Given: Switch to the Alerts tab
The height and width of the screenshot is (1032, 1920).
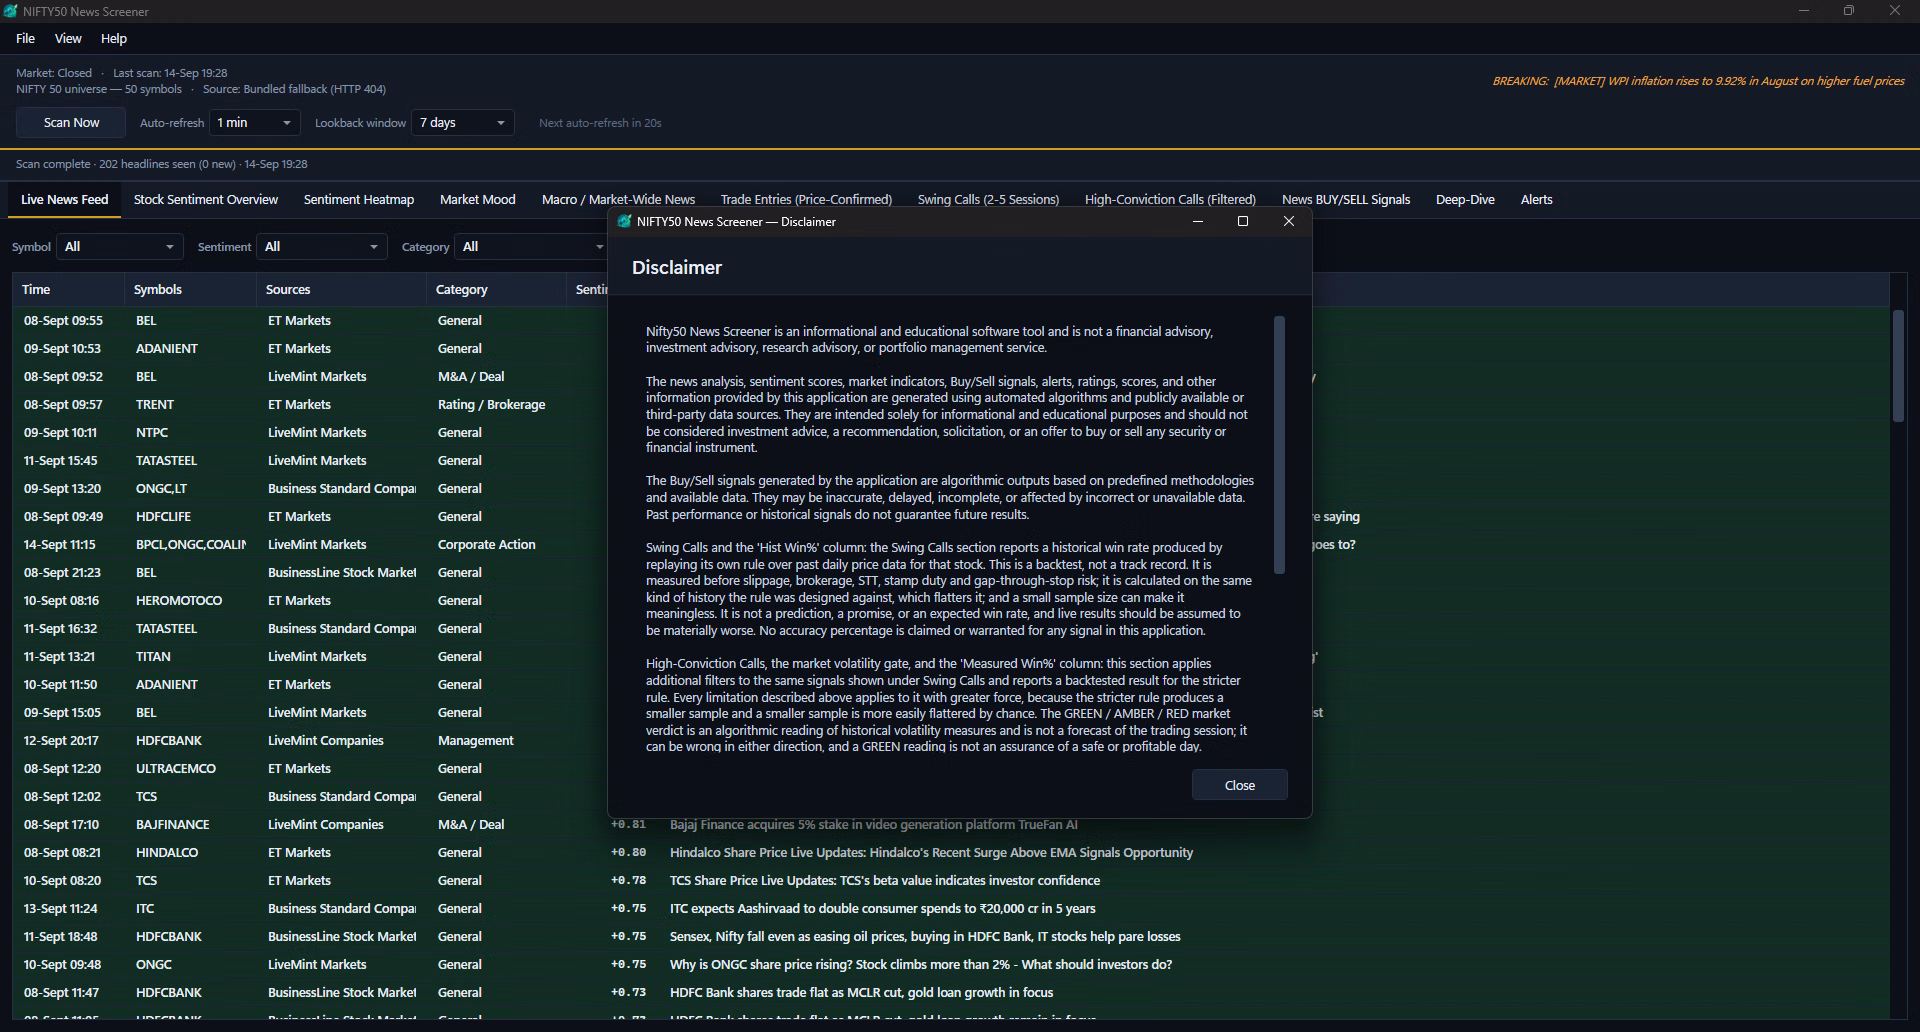Looking at the screenshot, I should click(1536, 200).
